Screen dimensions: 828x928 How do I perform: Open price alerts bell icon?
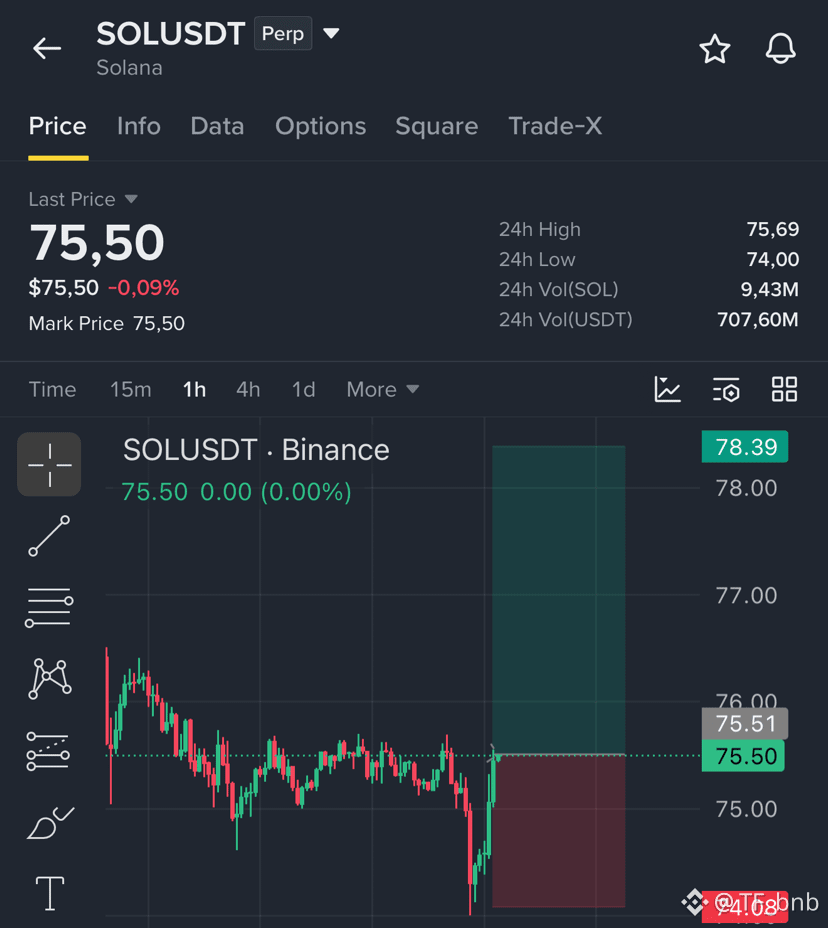tap(780, 49)
